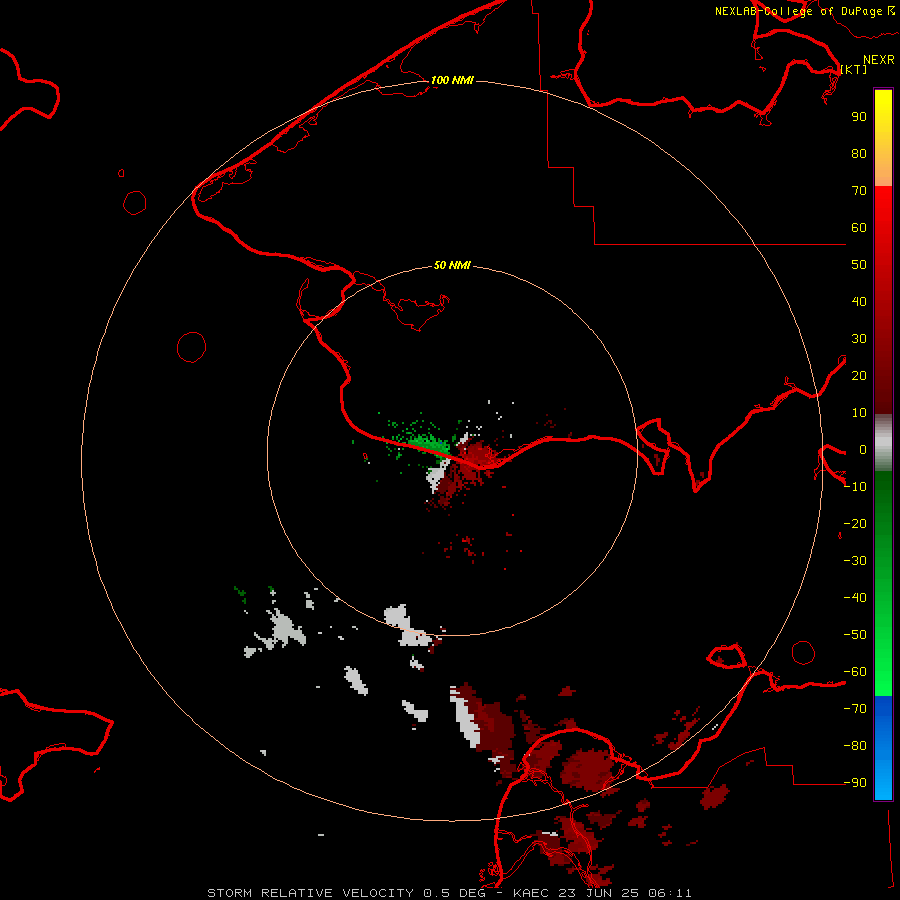Click the 80 value on the velocity scale
900x900 pixels.
point(859,153)
